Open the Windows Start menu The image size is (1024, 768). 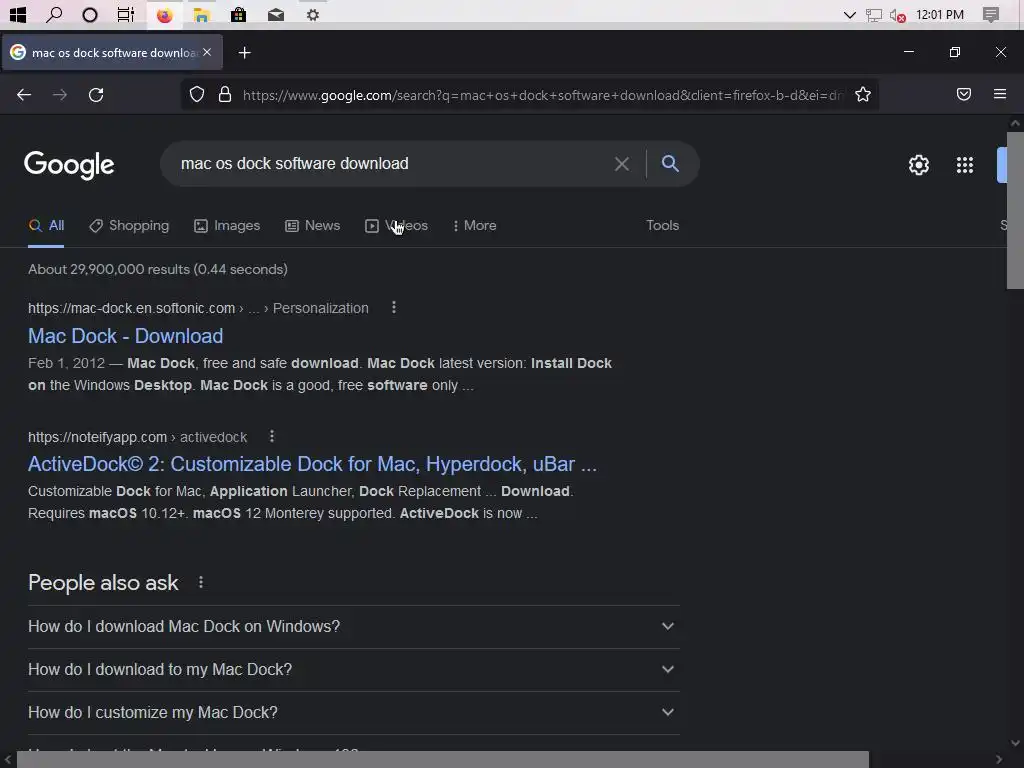click(18, 14)
